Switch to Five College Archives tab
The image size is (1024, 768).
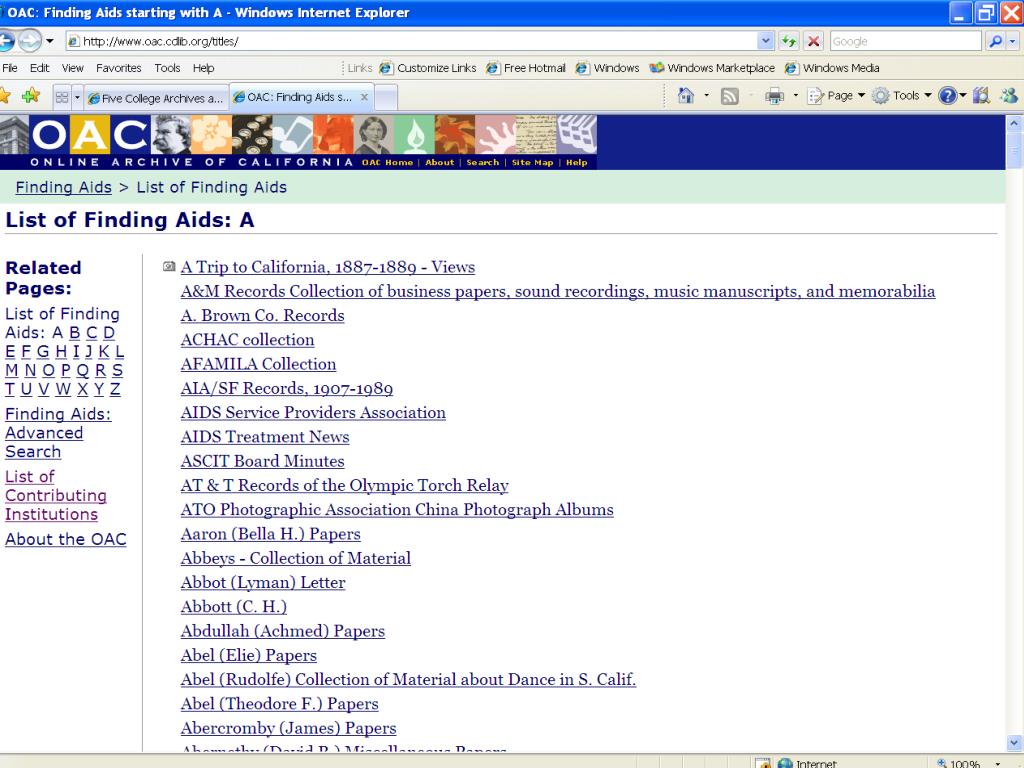[156, 98]
